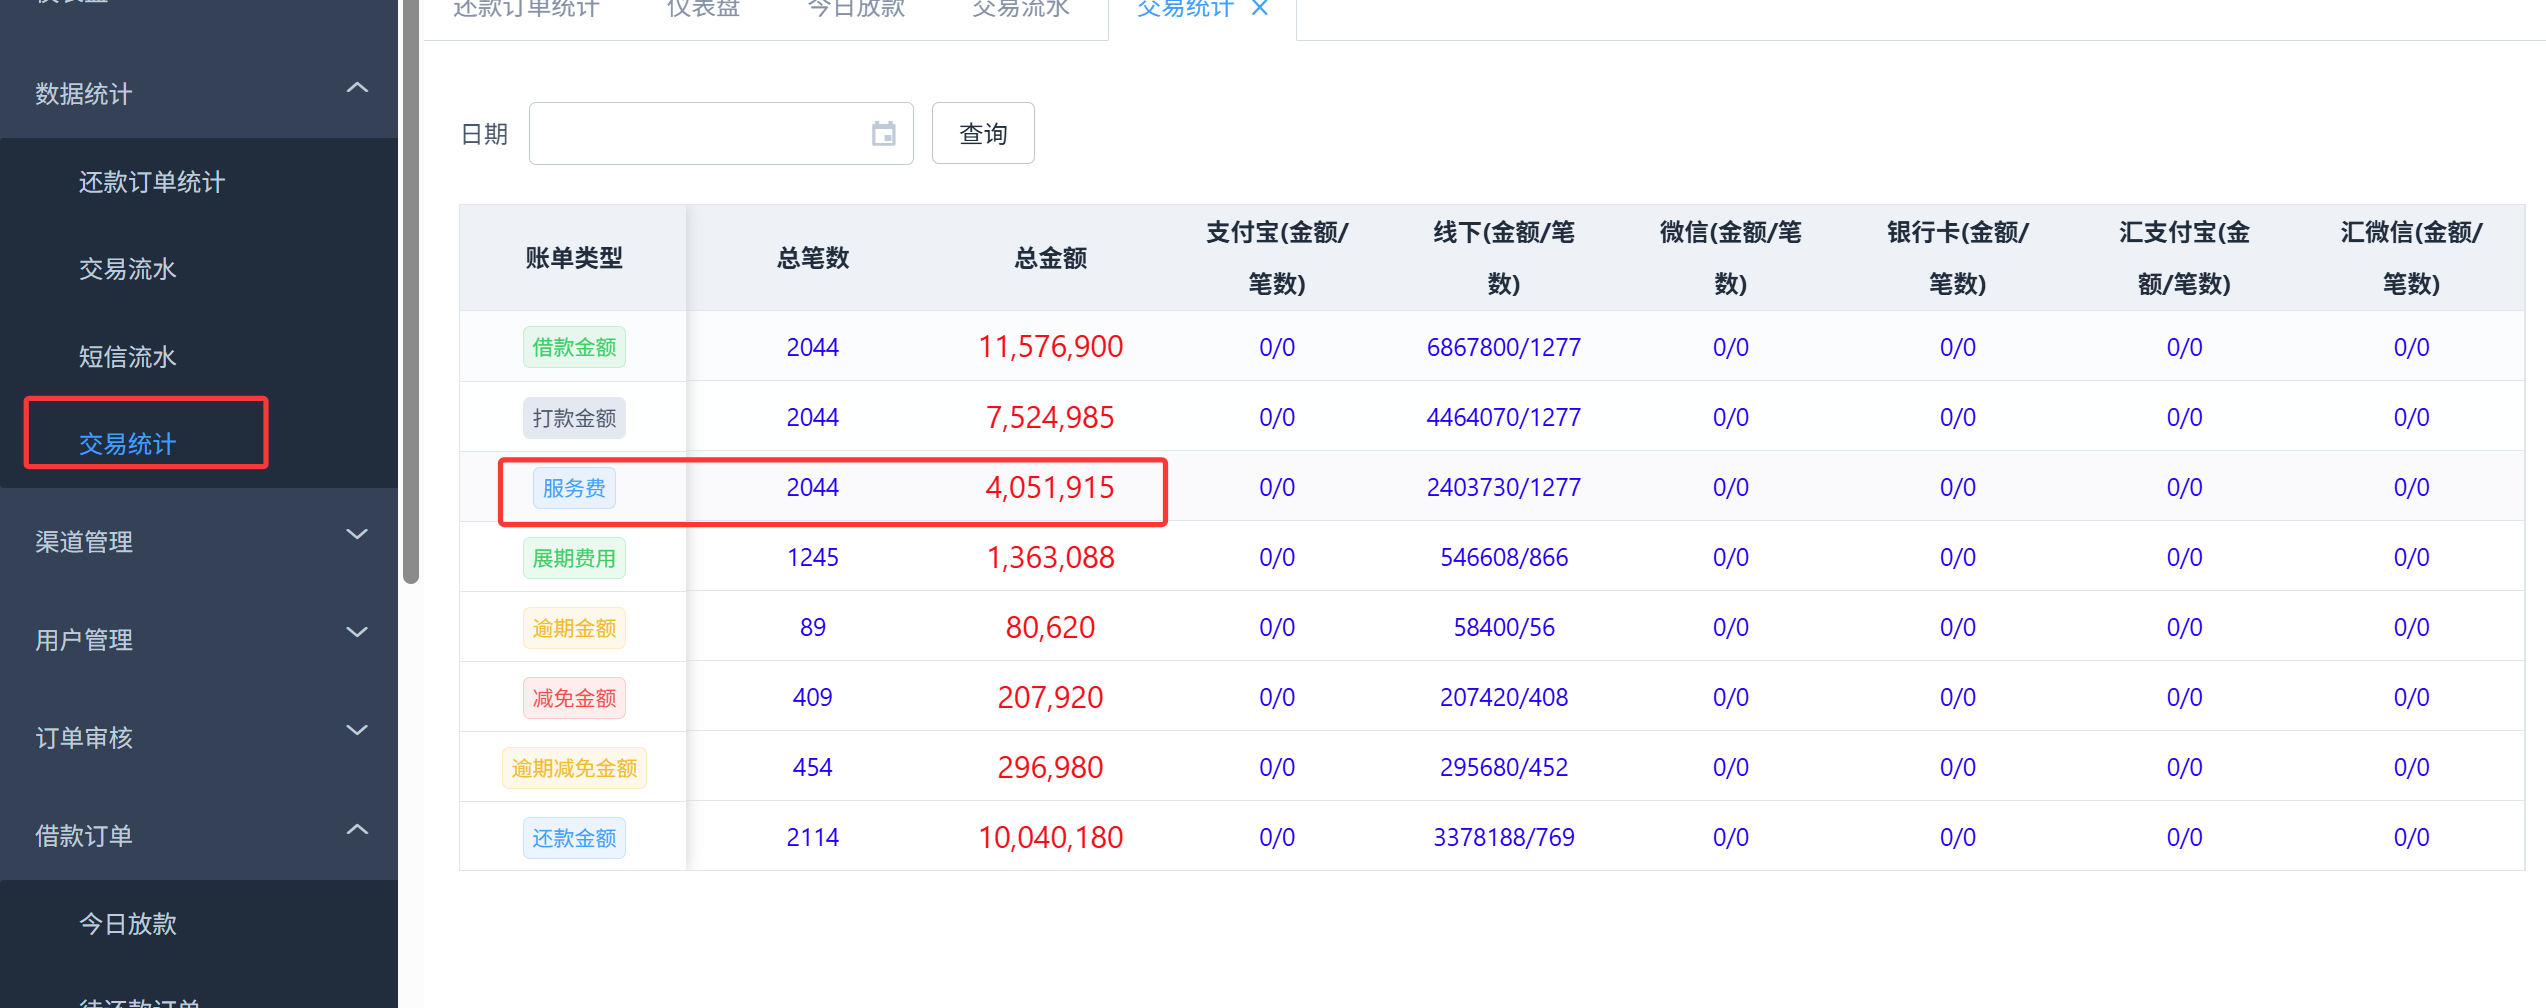
Task: Open 还款订单统计 in the sidebar
Action: click(152, 182)
